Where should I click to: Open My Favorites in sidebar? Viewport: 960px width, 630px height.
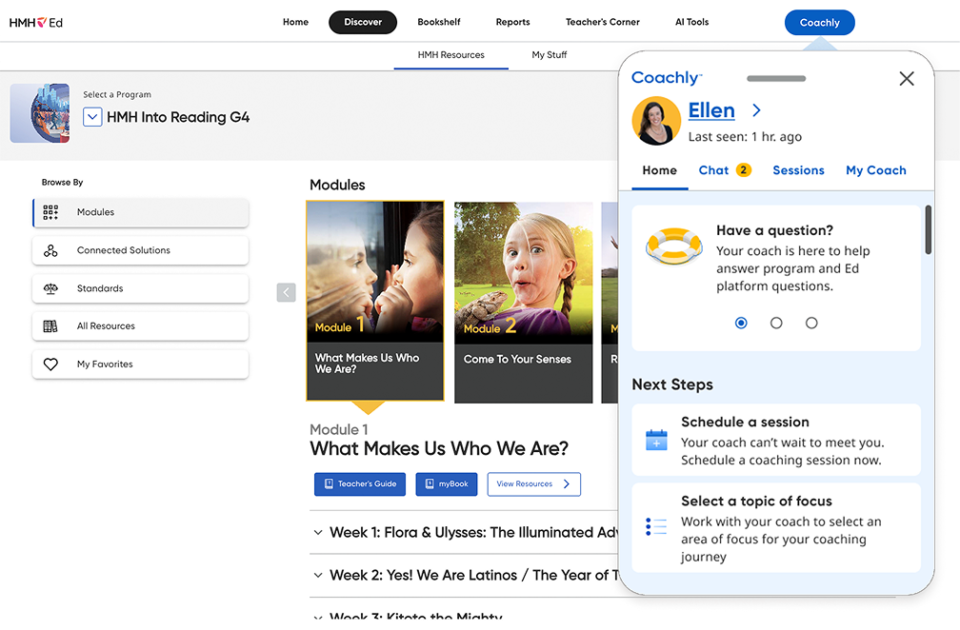(x=141, y=364)
